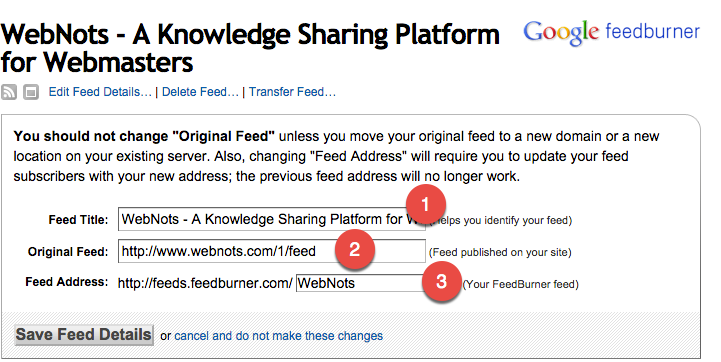Viewport: 721px width, 362px height.
Task: Click the Feed Title label
Action: pyautogui.click(x=78, y=220)
